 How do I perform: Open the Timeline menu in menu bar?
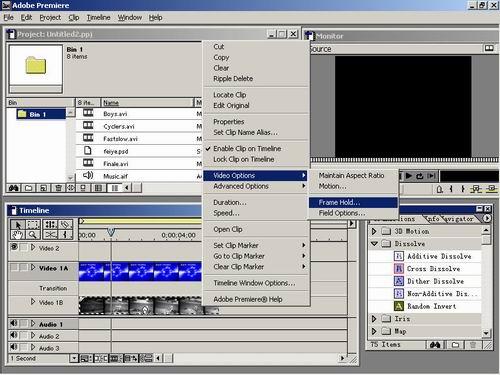[x=98, y=17]
